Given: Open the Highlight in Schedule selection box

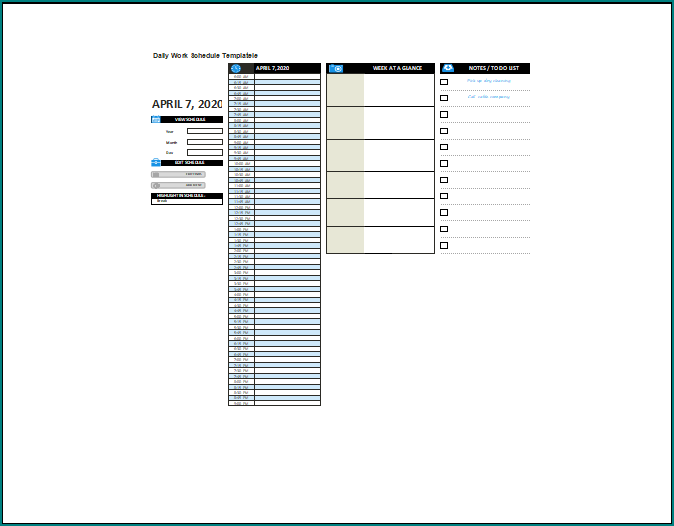Looking at the screenshot, I should [187, 201].
